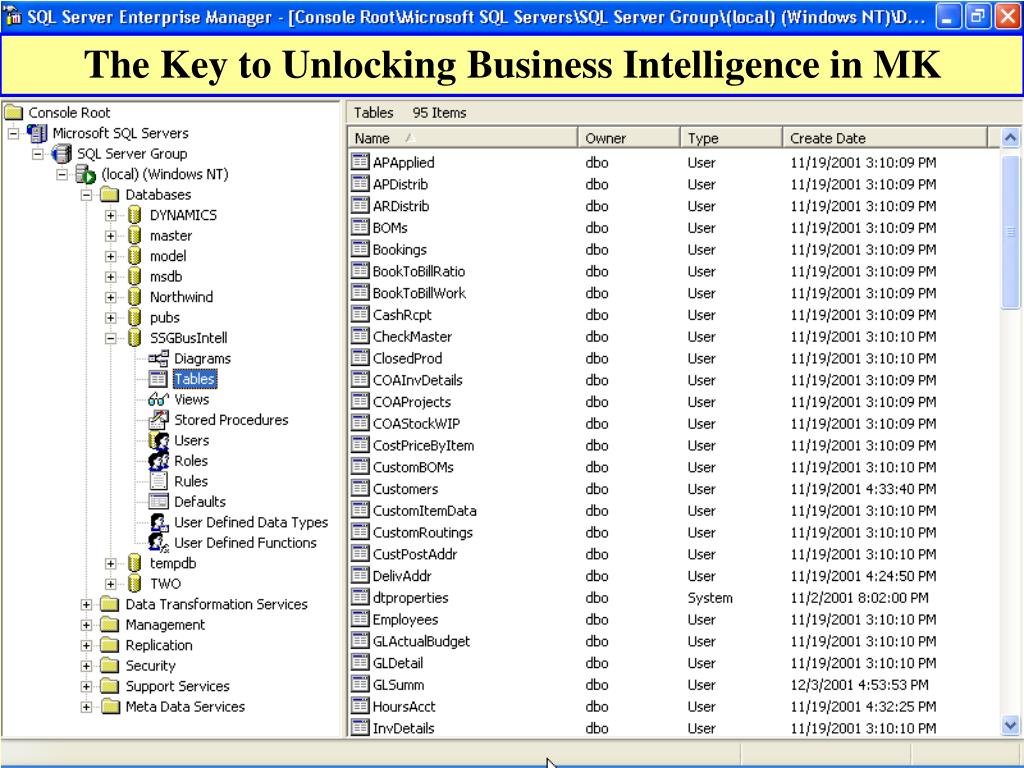The width and height of the screenshot is (1024, 768).
Task: Select the BookToBillRatio table name
Action: pyautogui.click(x=419, y=271)
